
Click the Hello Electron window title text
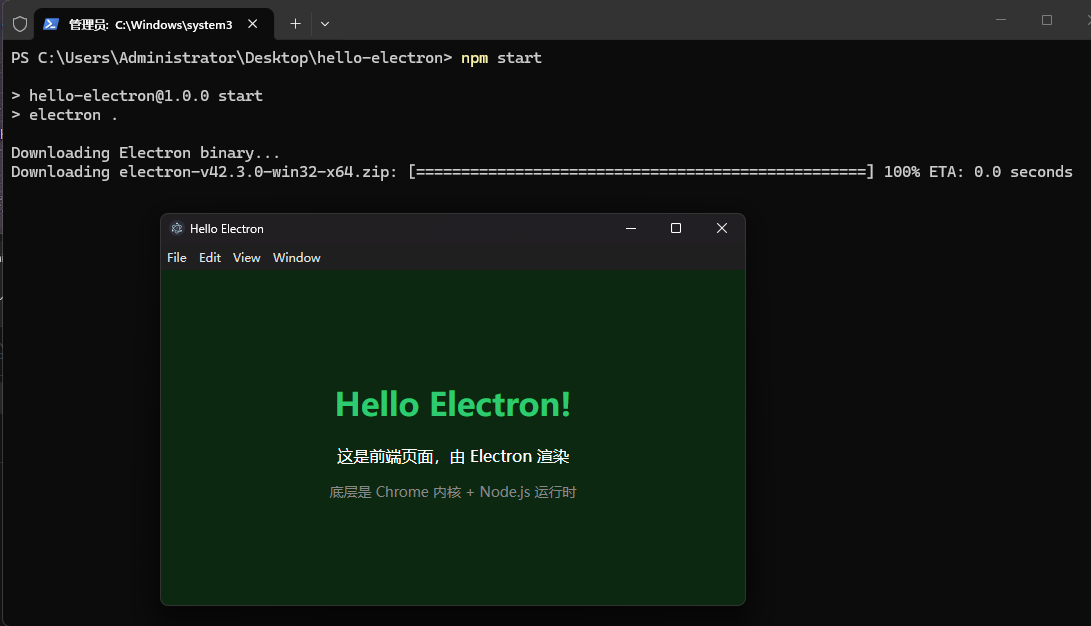click(227, 229)
